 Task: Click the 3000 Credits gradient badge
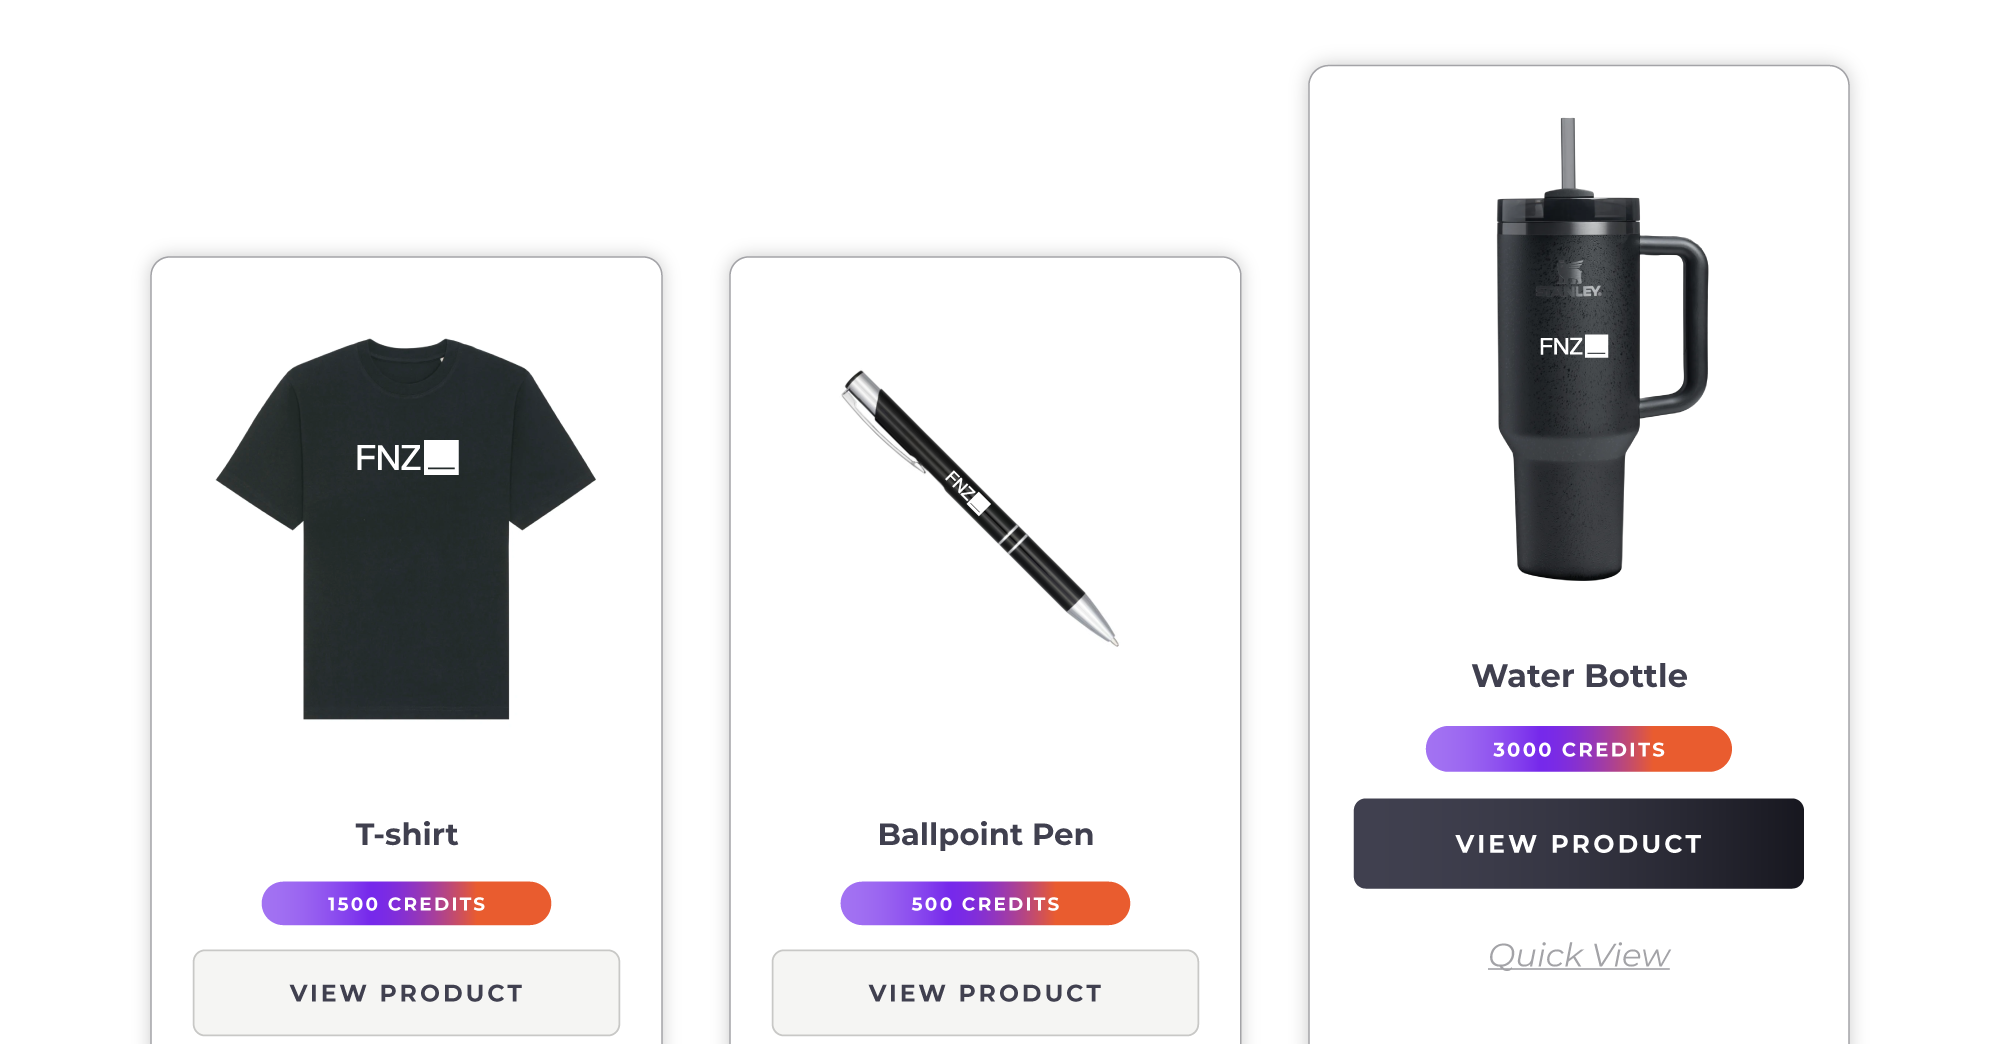[1579, 749]
